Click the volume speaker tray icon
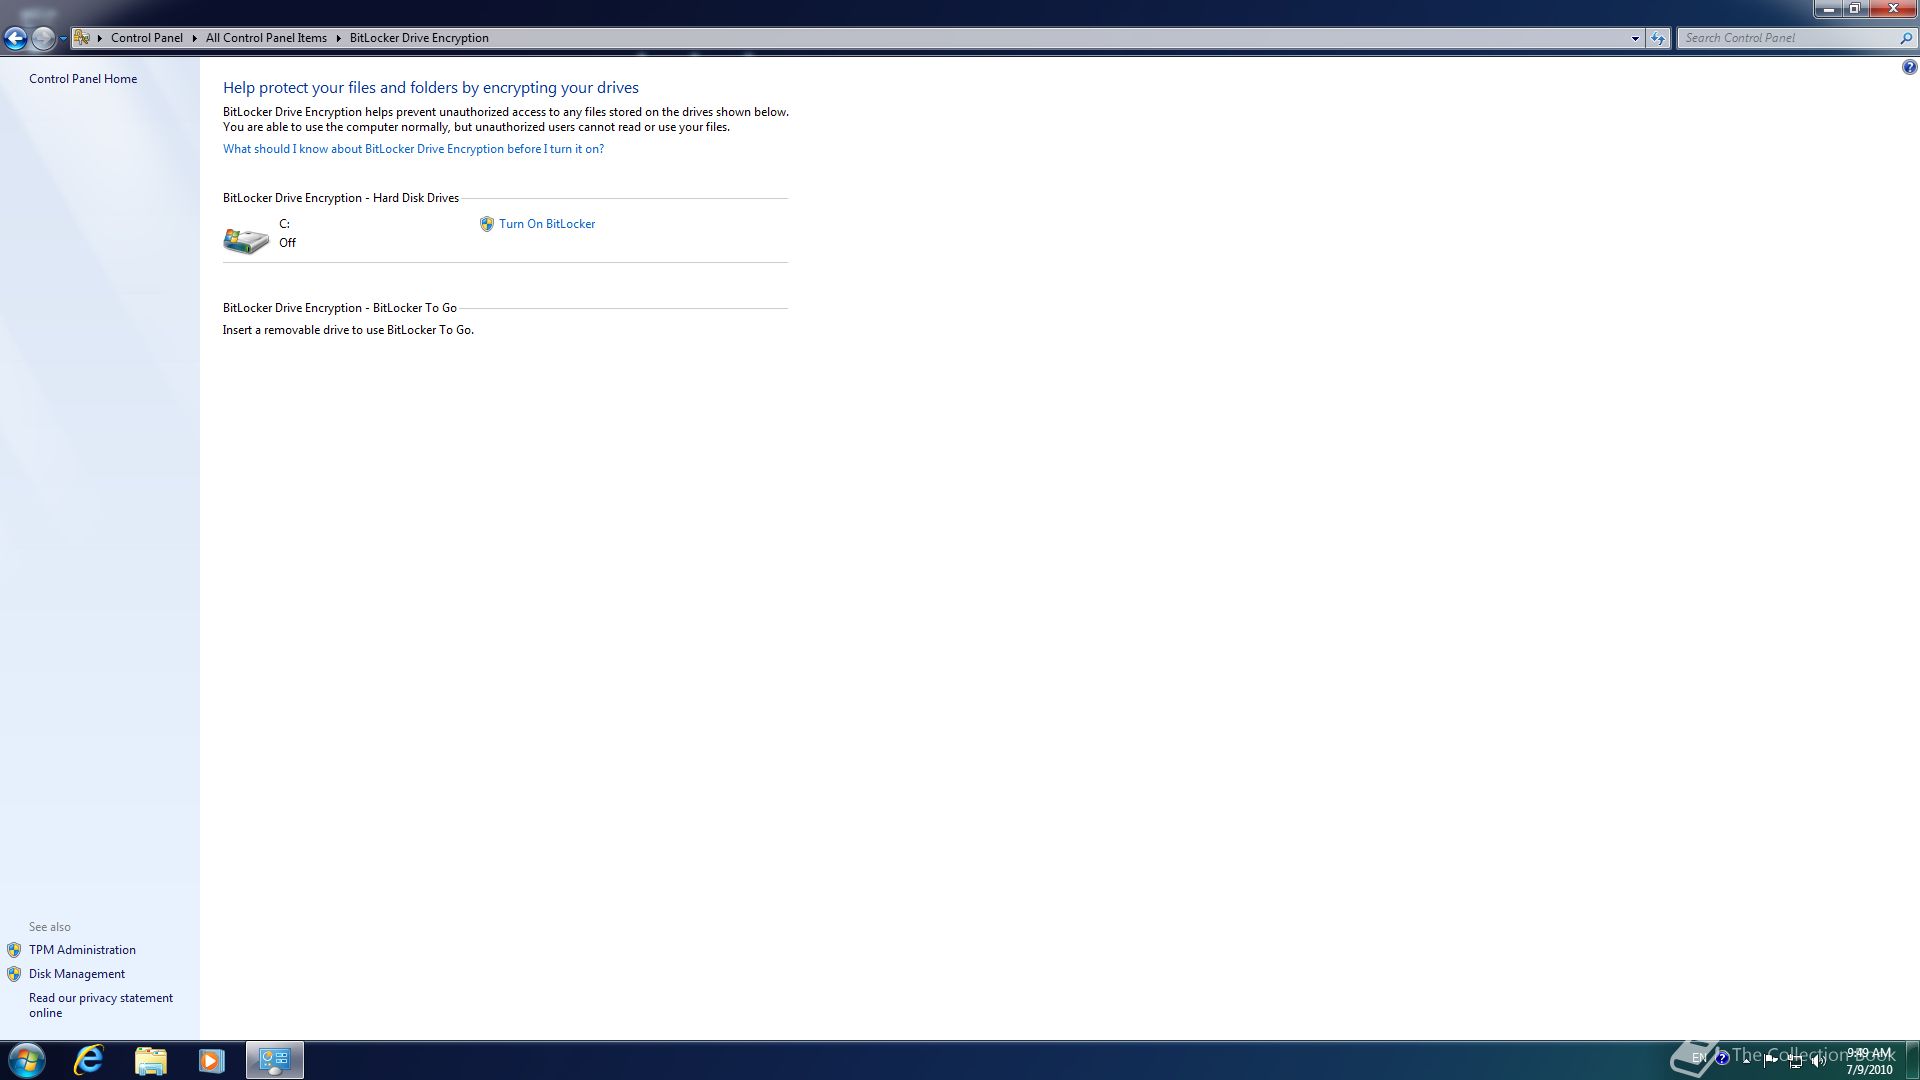 tap(1819, 1060)
